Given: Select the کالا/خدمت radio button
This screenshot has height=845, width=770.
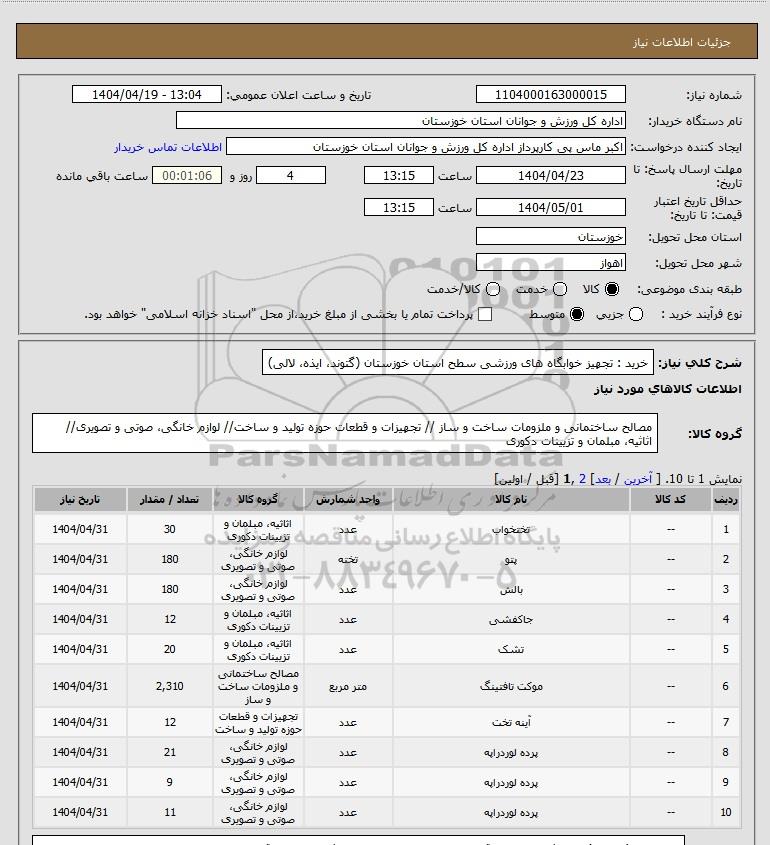Looking at the screenshot, I should click(x=492, y=289).
